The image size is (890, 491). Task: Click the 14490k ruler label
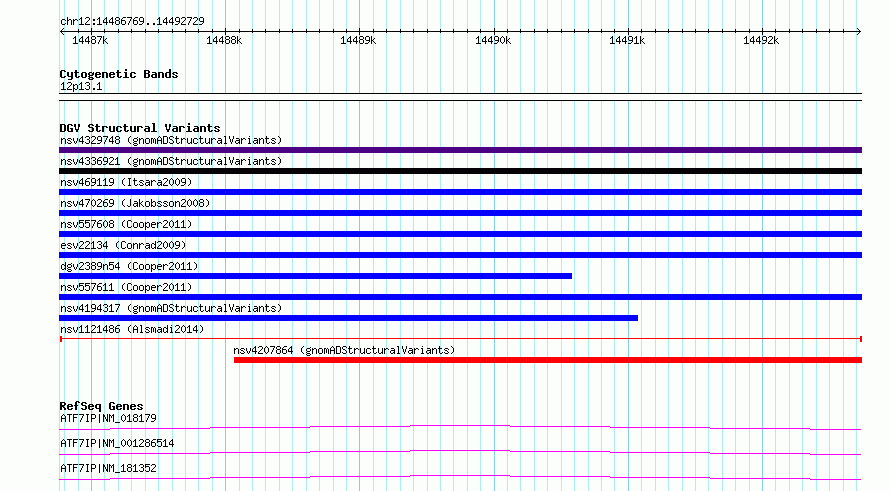click(x=493, y=40)
